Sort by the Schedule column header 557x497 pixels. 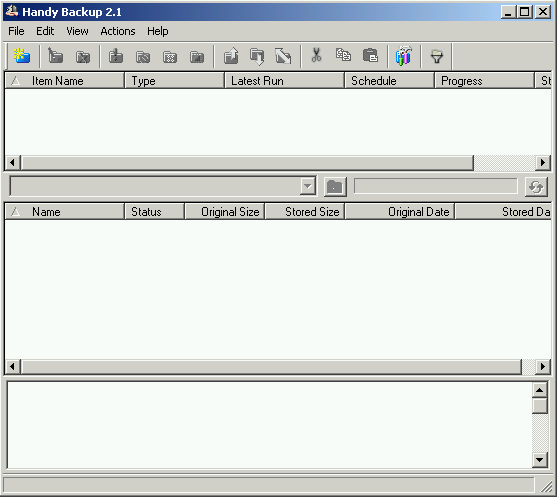(390, 81)
